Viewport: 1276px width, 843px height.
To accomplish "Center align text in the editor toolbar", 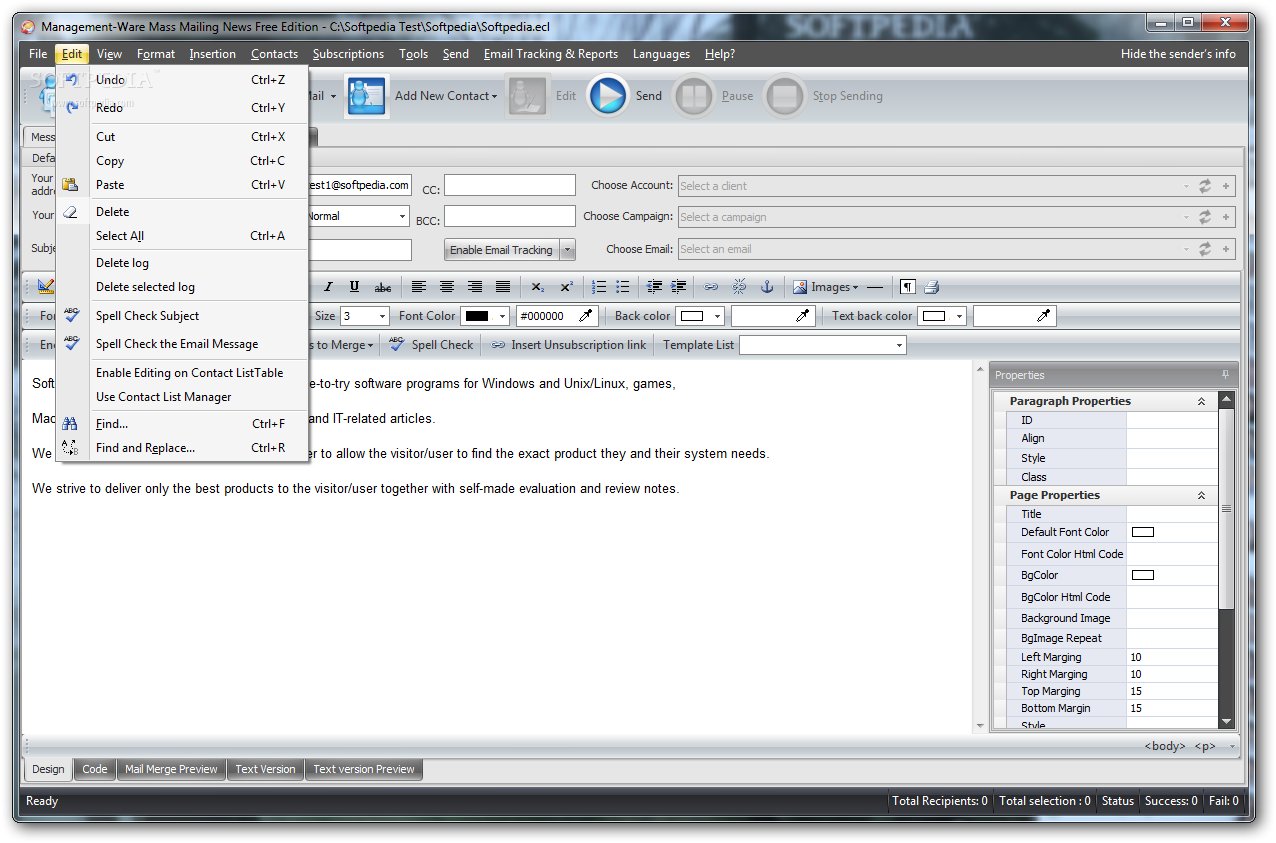I will 447,287.
